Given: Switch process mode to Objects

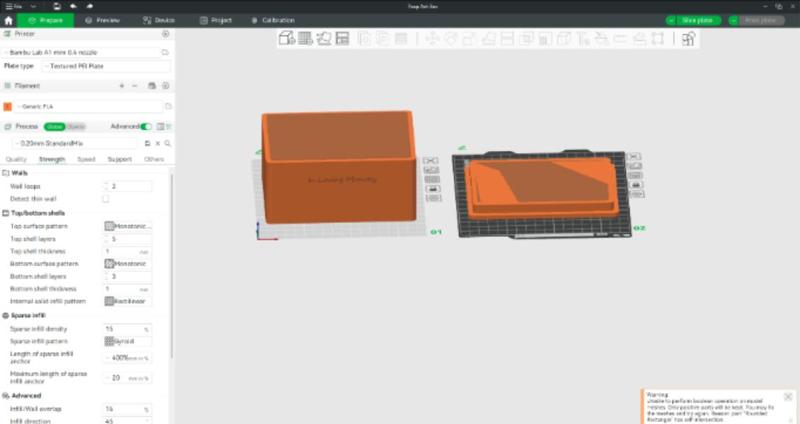Looking at the screenshot, I should [76, 127].
